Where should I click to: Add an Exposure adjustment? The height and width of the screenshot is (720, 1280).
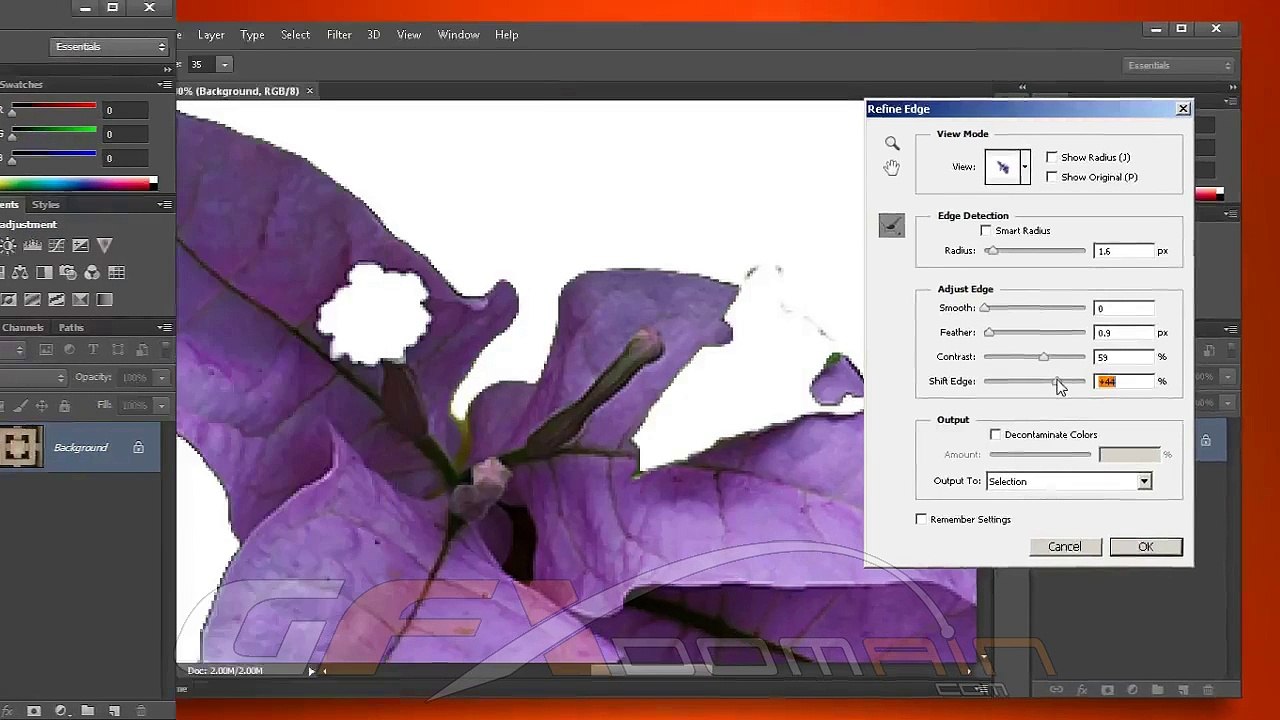[x=80, y=245]
